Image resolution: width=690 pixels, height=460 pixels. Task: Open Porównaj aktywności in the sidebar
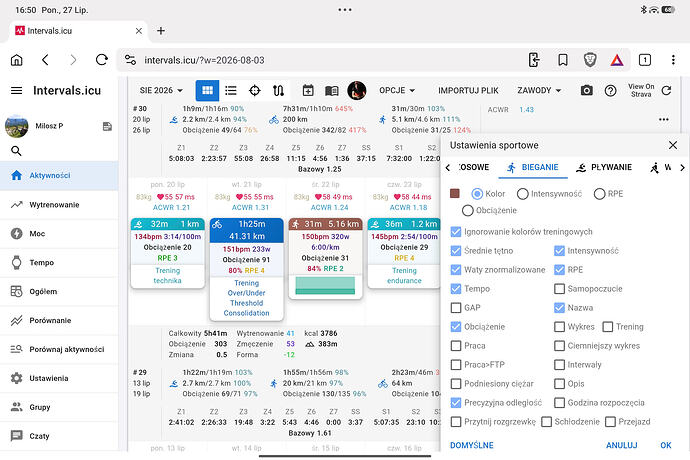(59, 350)
